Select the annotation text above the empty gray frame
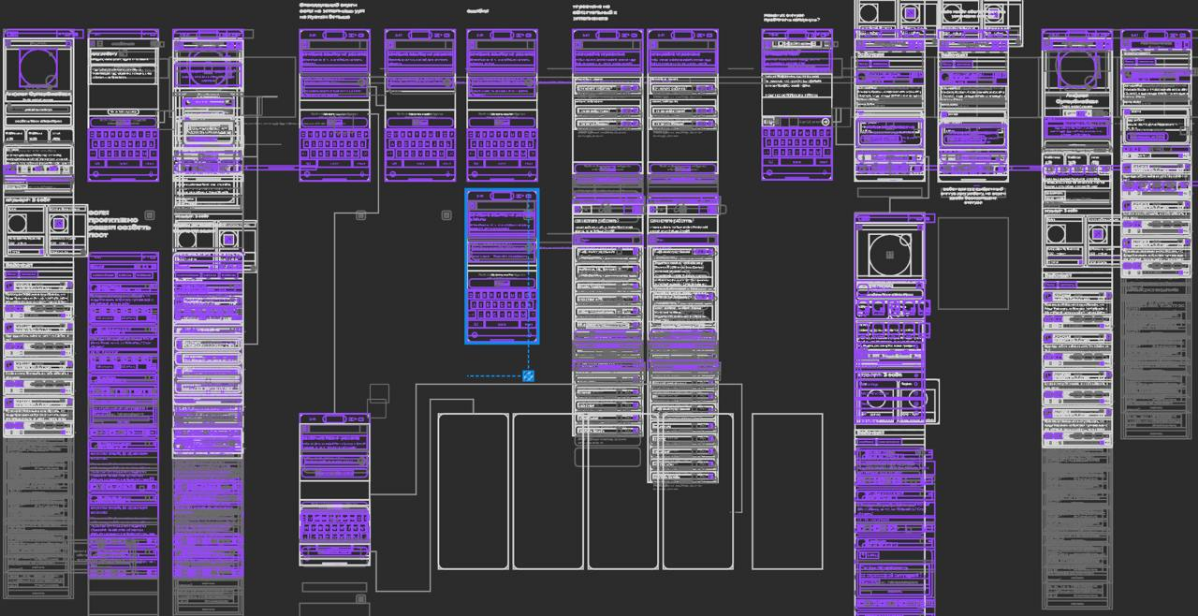The width and height of the screenshot is (1198, 616). (973, 195)
